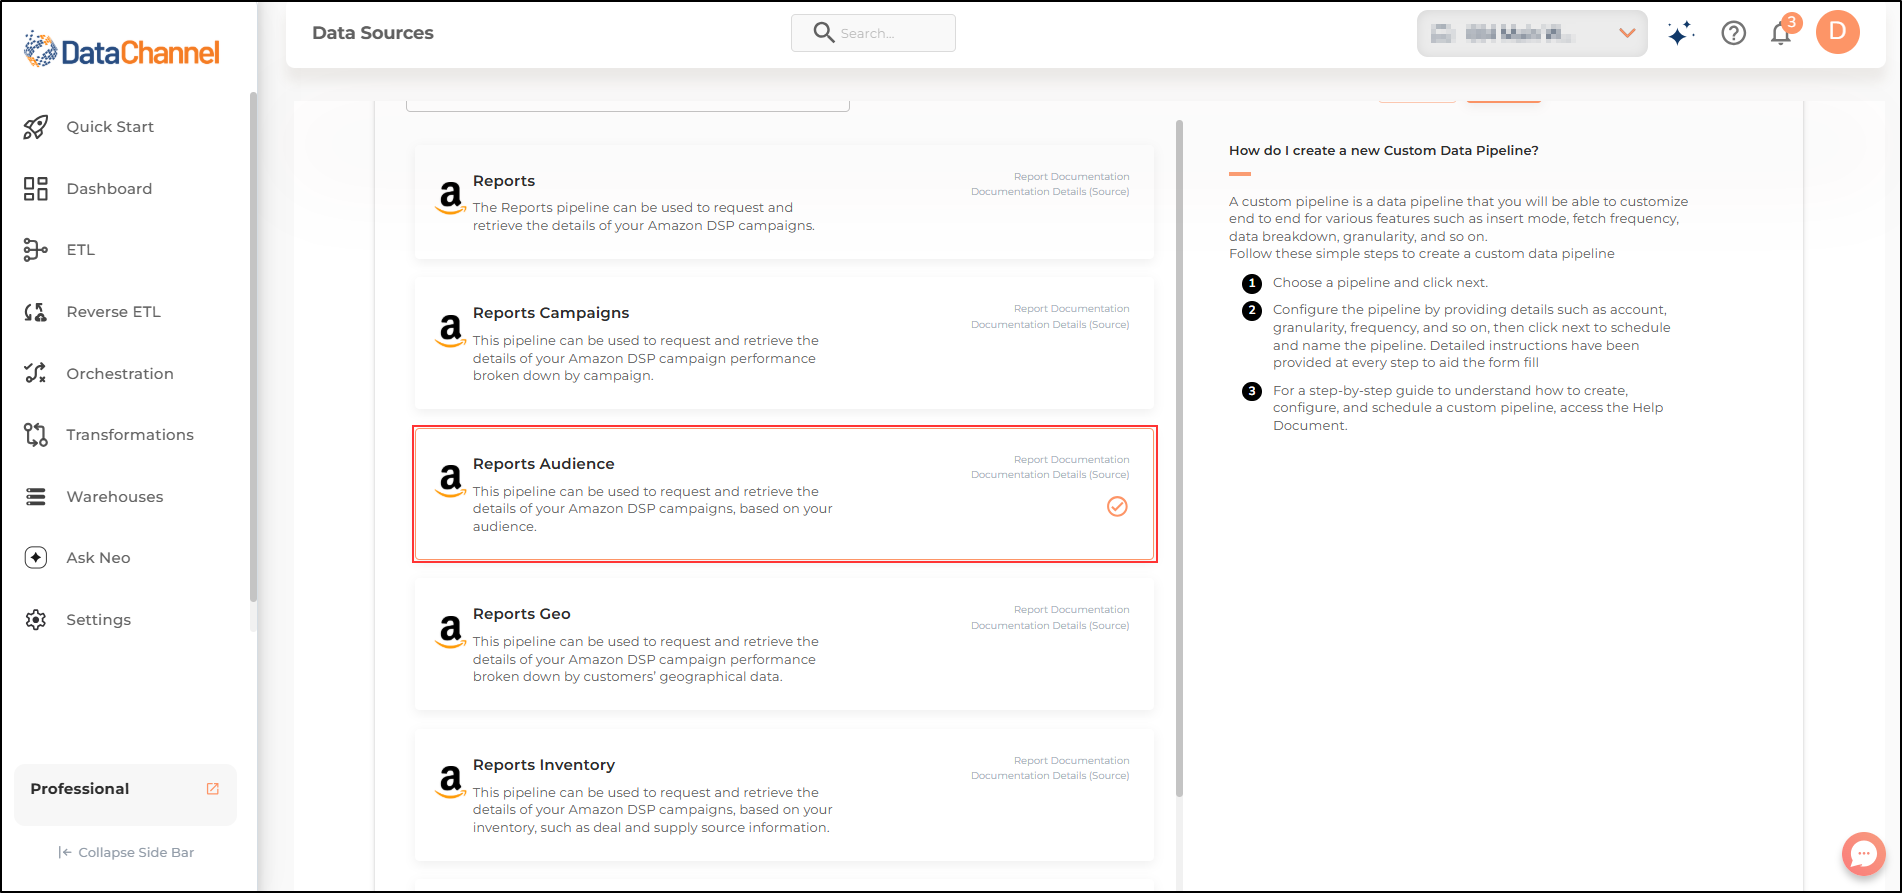Open Documentation Details (Source) on Reports card
1902x893 pixels.
(1050, 192)
